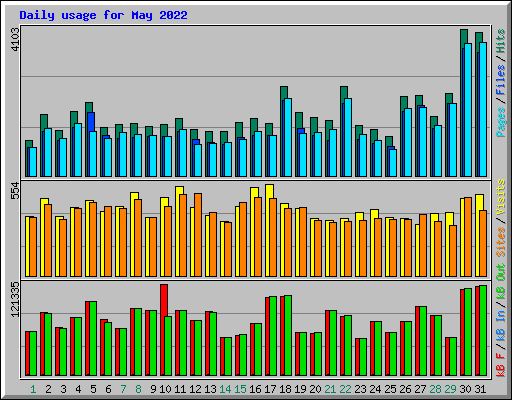This screenshot has width=512, height=400.
Task: Click the 'Visits' legend label
Action: tap(500, 197)
